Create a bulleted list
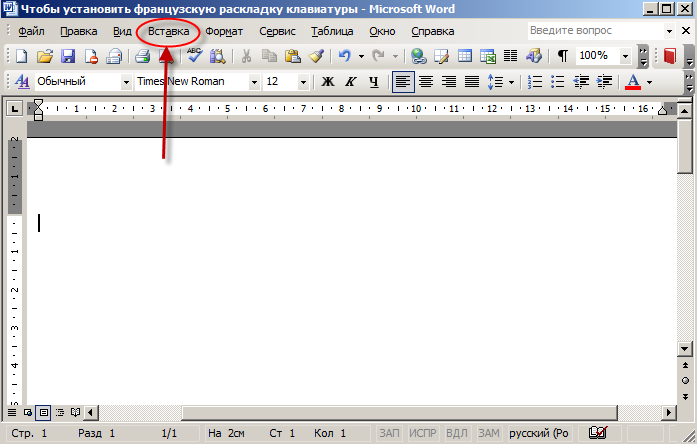Screen dimensions: 697x444 pos(557,82)
